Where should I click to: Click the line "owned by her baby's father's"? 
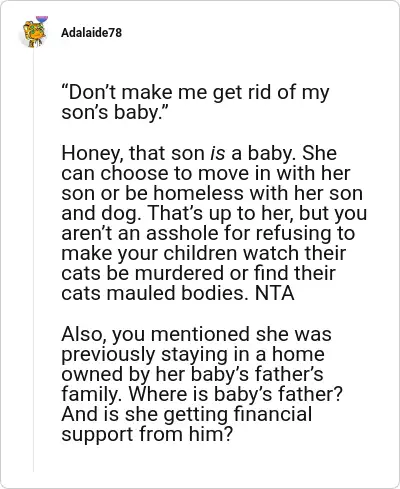192,374
